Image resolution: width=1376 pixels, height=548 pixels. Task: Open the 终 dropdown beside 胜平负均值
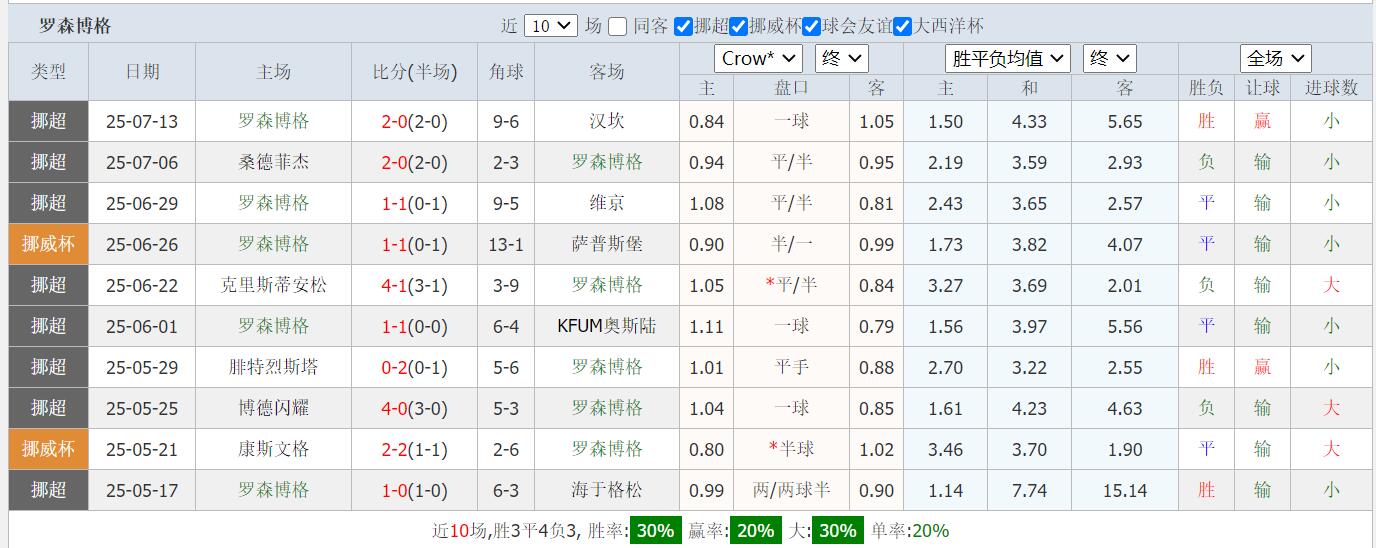(1109, 59)
